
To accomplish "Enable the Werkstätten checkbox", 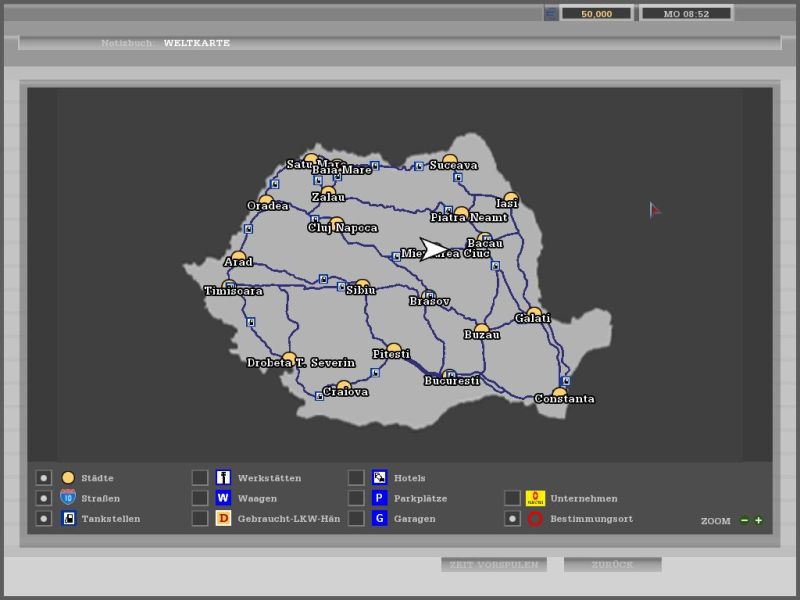I will point(200,478).
